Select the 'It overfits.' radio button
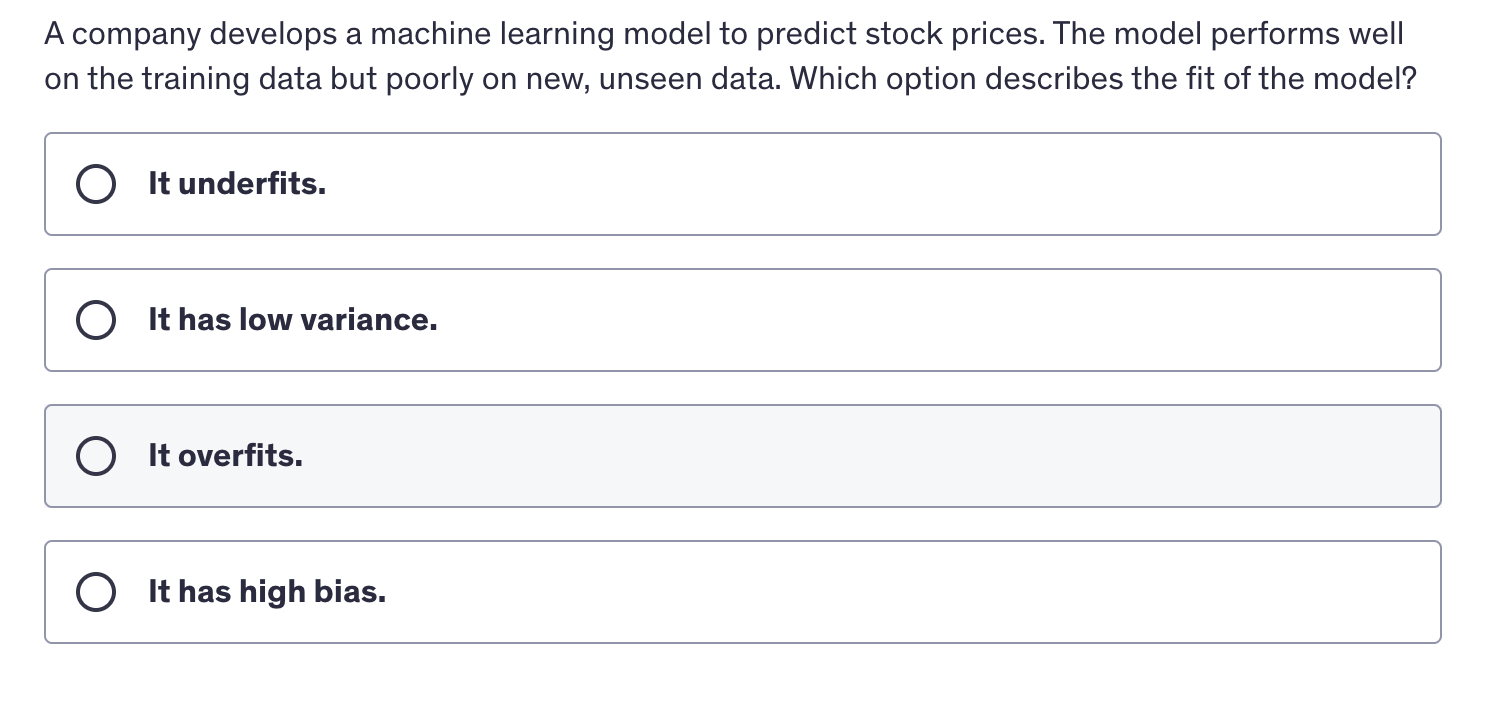This screenshot has width=1488, height=706. click(x=95, y=456)
